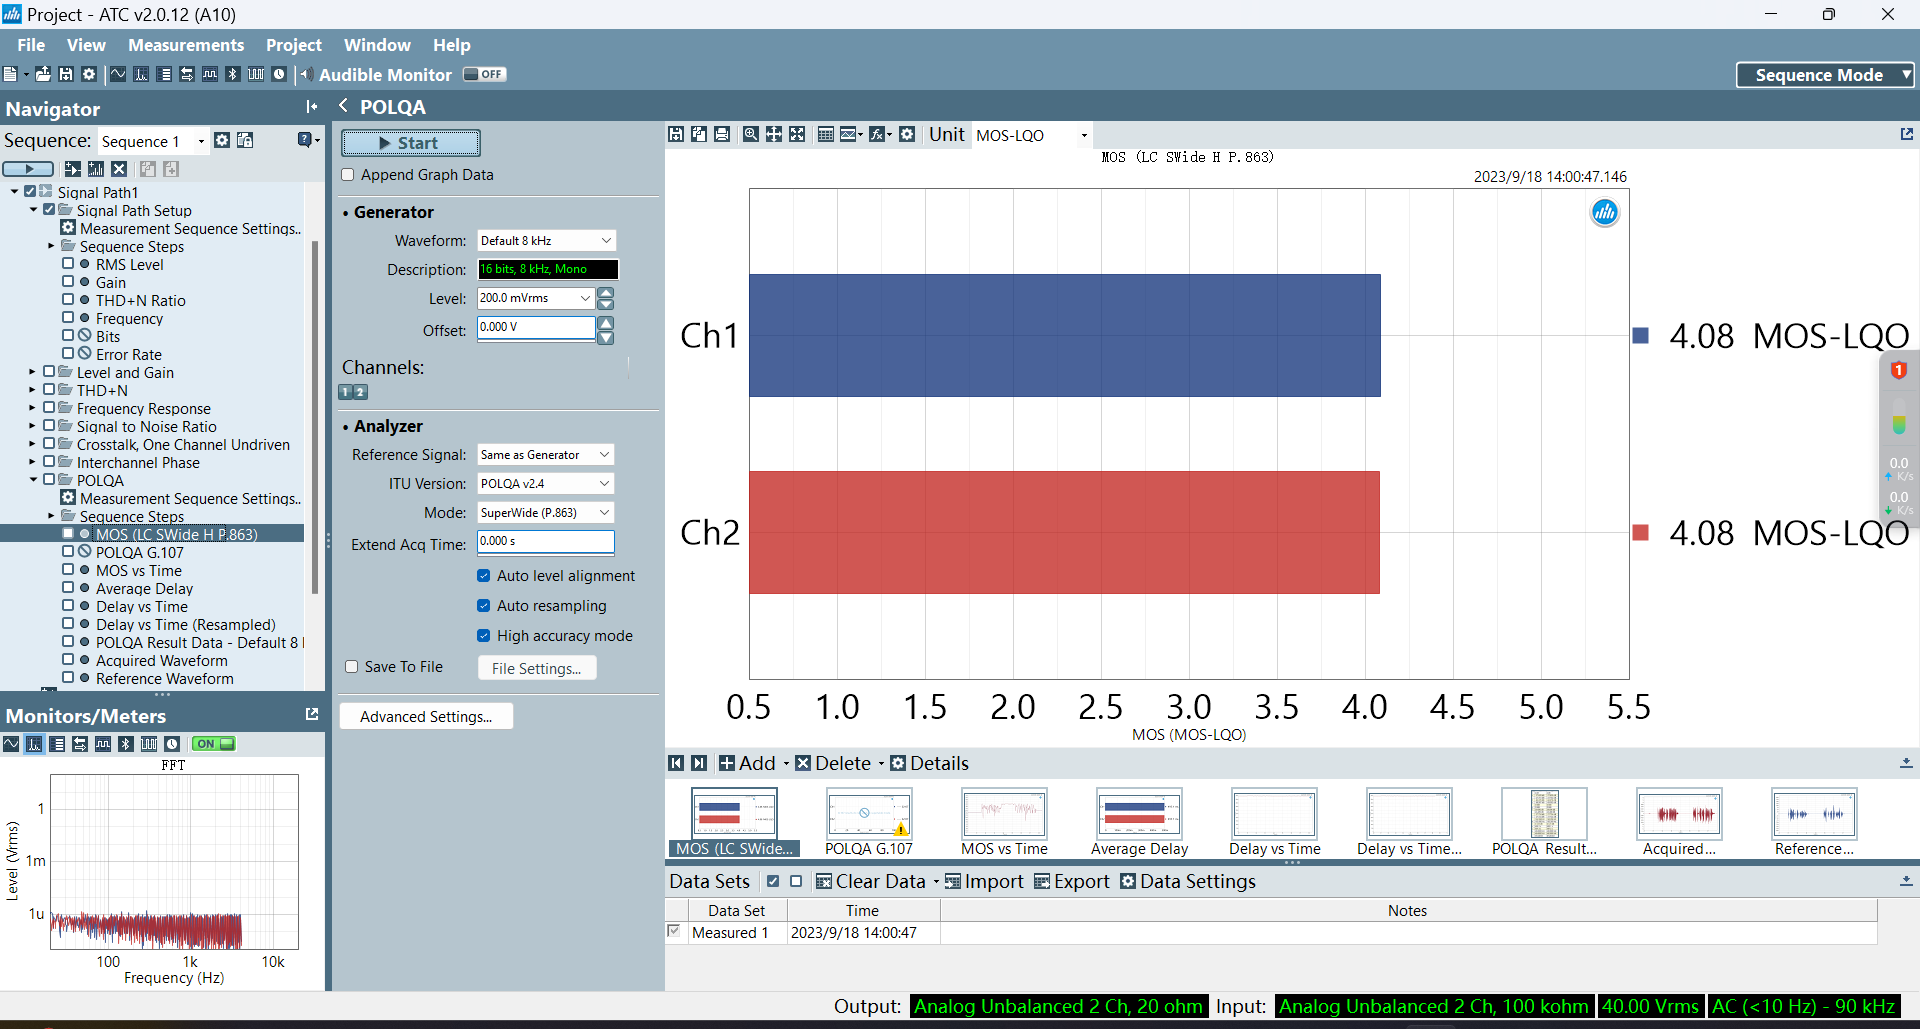Click the zoom-to-fit icon on graph toolbar
The height and width of the screenshot is (1029, 1920).
click(x=797, y=134)
